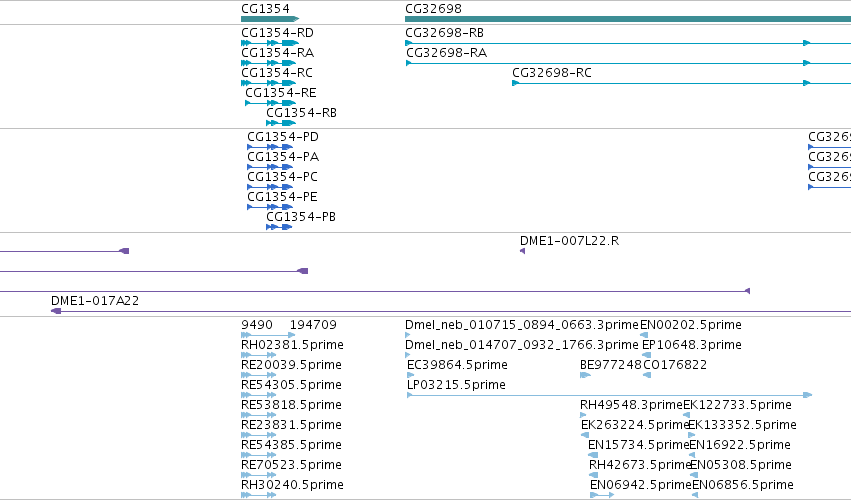Select protein CG1354-PB

tap(301, 217)
